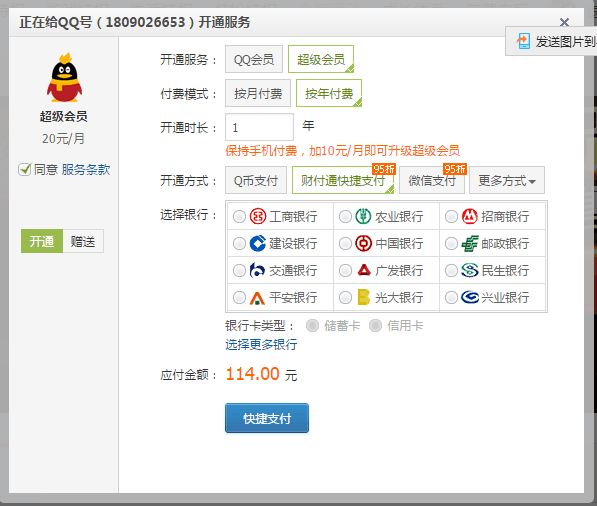The height and width of the screenshot is (506, 597).
Task: Select the 广发银行 radio button
Action: (x=345, y=271)
